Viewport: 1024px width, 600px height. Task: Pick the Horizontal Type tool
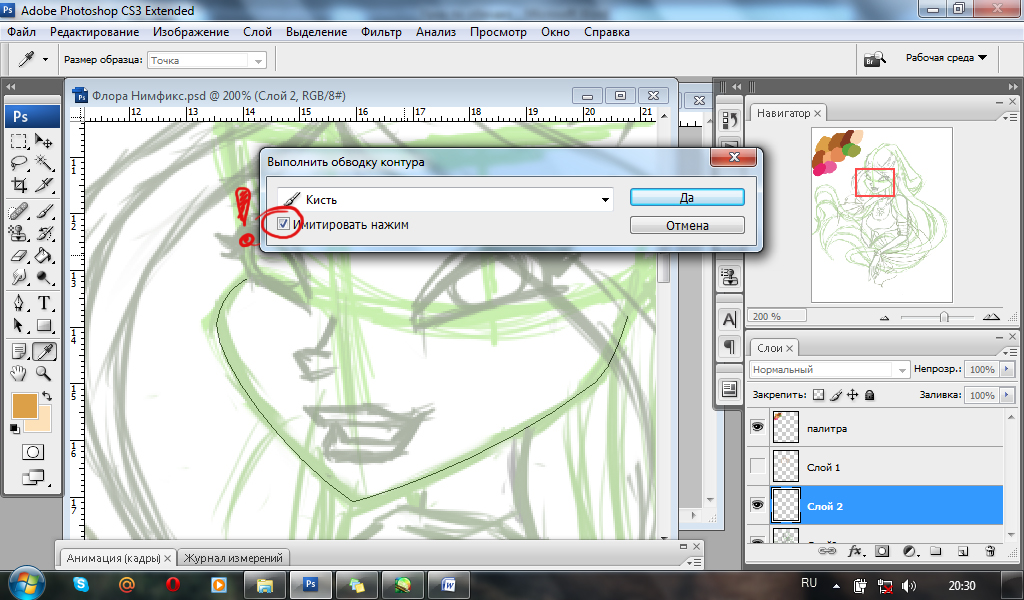(44, 303)
